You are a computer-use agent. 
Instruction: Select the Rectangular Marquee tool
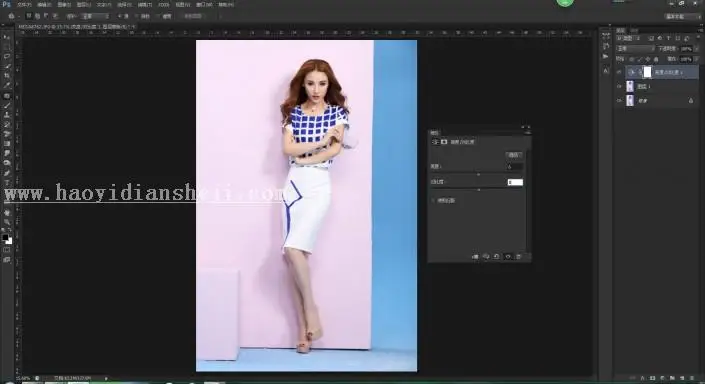pos(7,47)
